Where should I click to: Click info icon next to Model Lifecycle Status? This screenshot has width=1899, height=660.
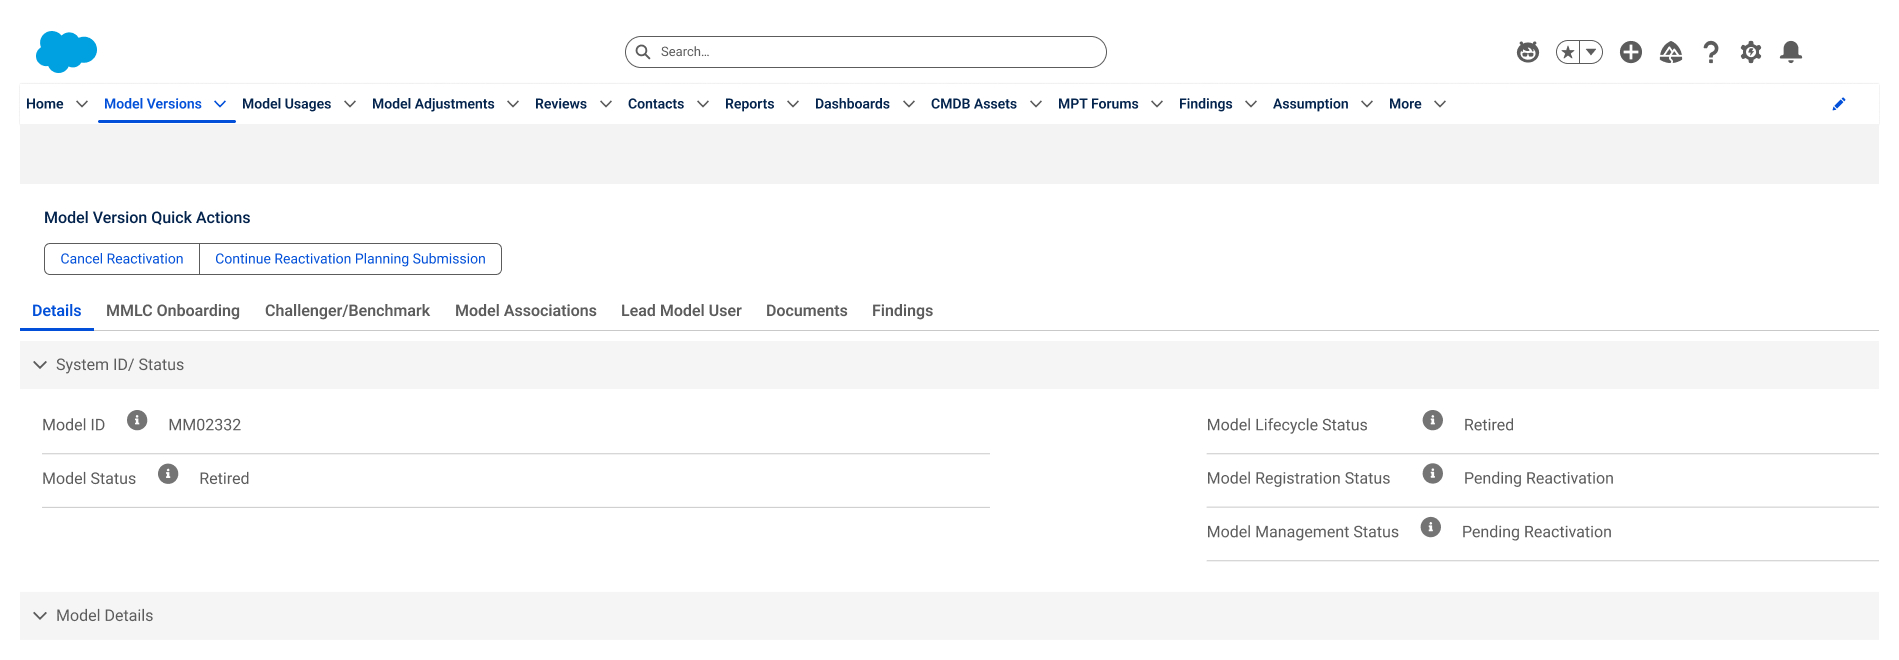coord(1433,420)
